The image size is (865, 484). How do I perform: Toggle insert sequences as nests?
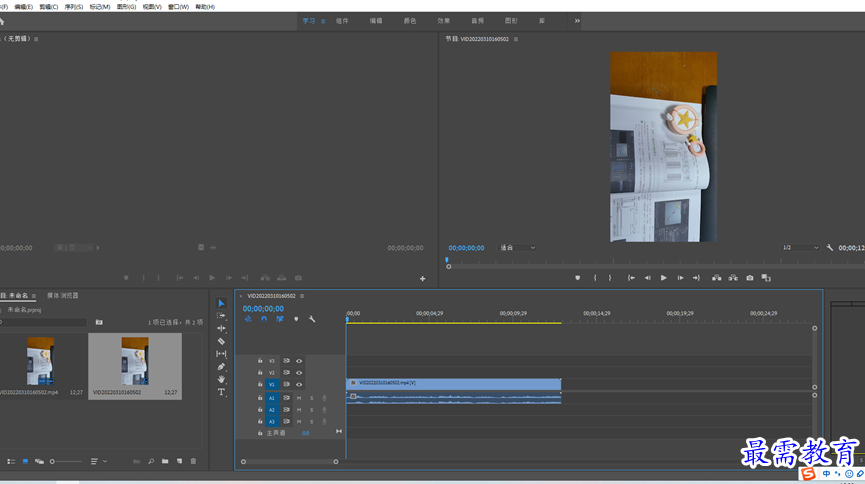click(248, 319)
